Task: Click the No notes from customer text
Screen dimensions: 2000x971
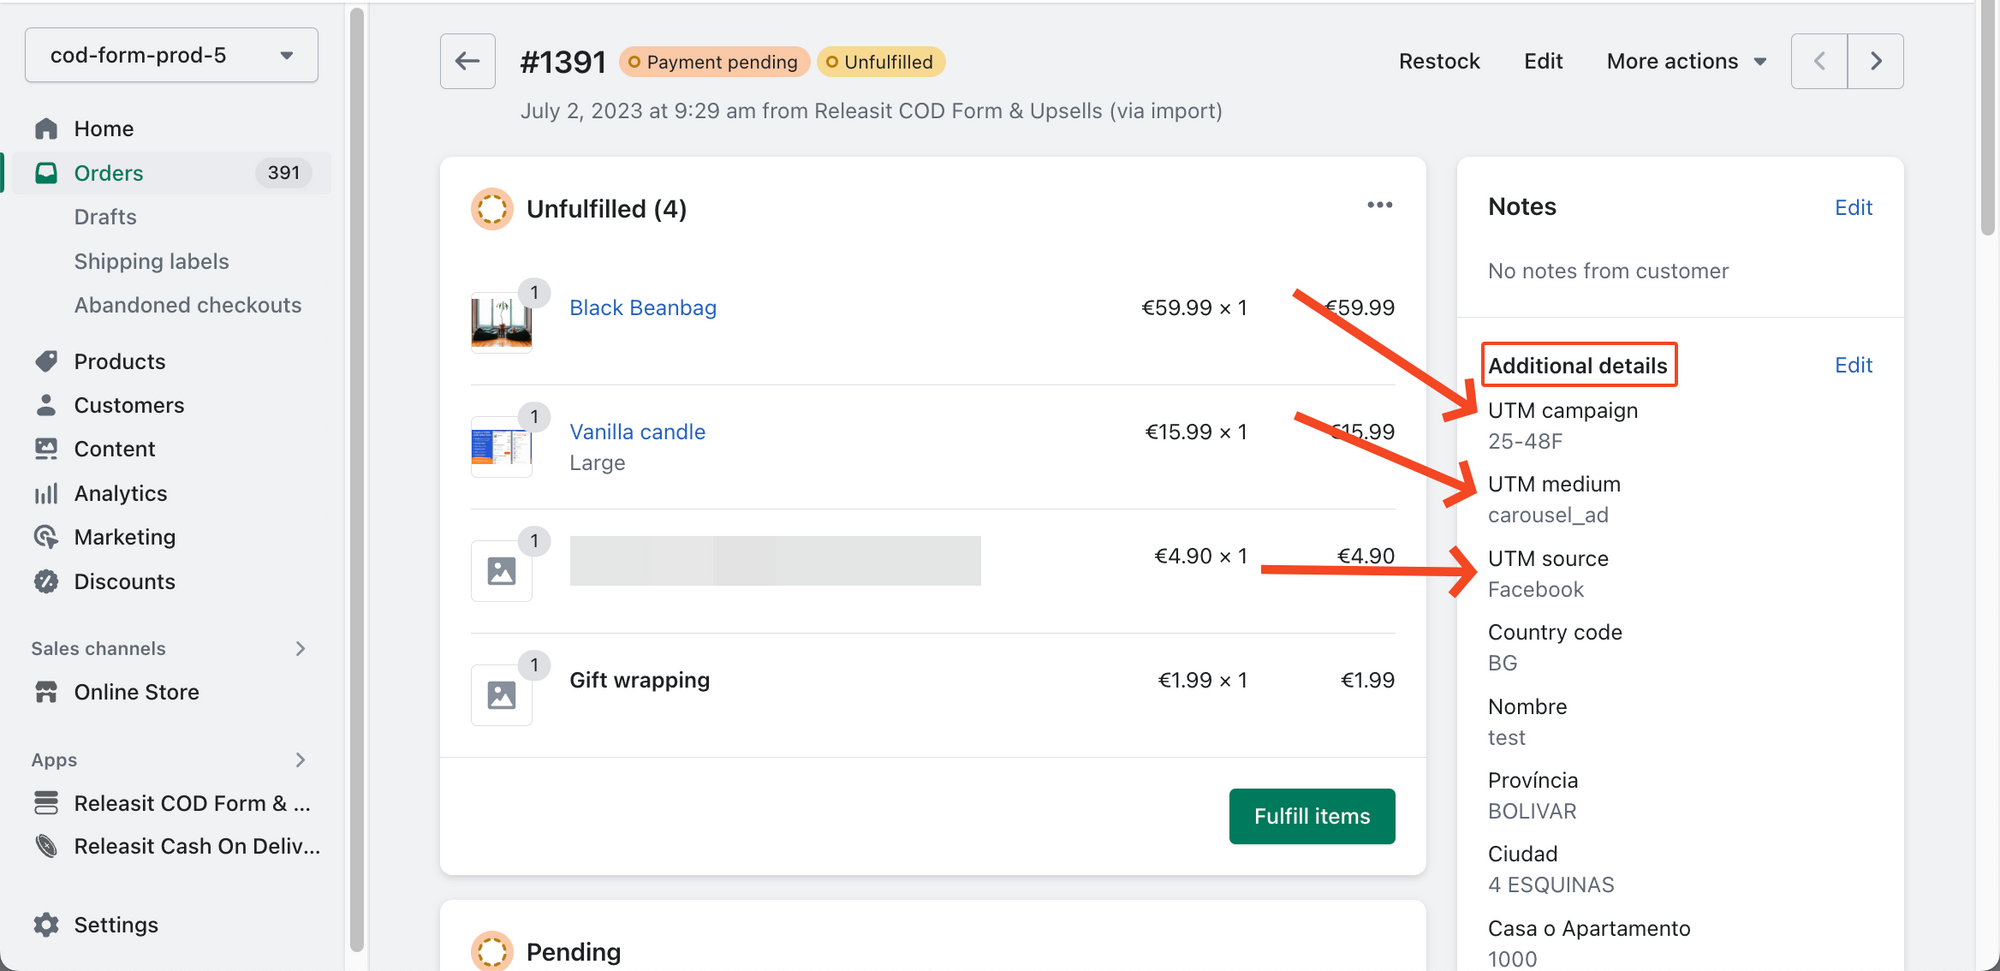Action: click(x=1608, y=271)
